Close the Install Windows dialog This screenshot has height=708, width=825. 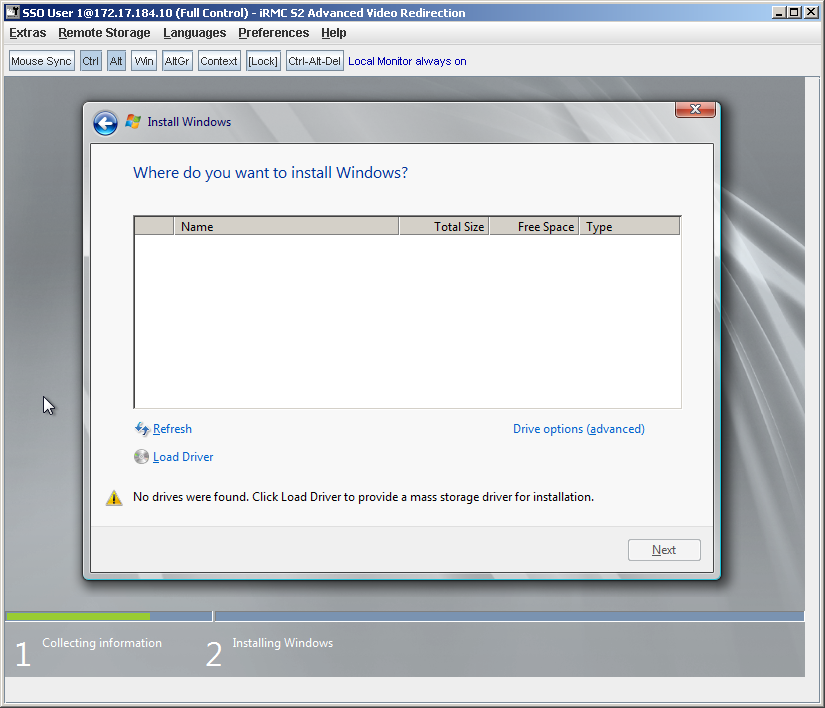point(695,109)
